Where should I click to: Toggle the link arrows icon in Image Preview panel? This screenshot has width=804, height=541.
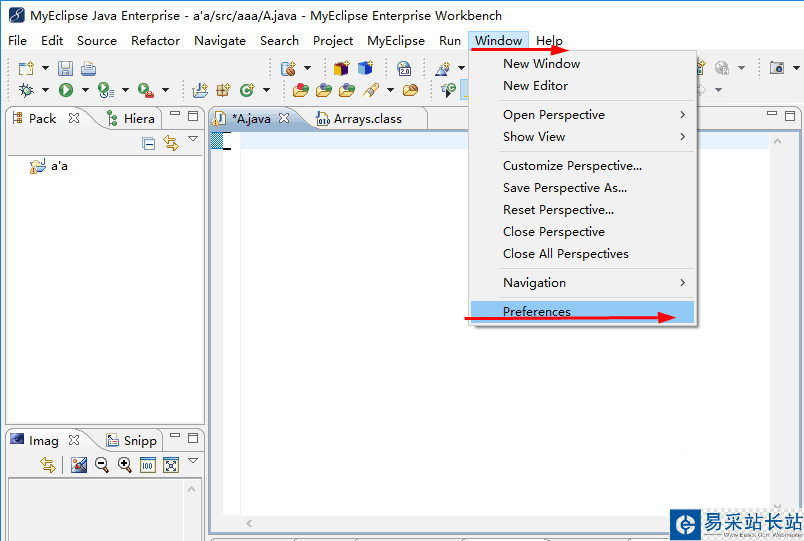[48, 465]
